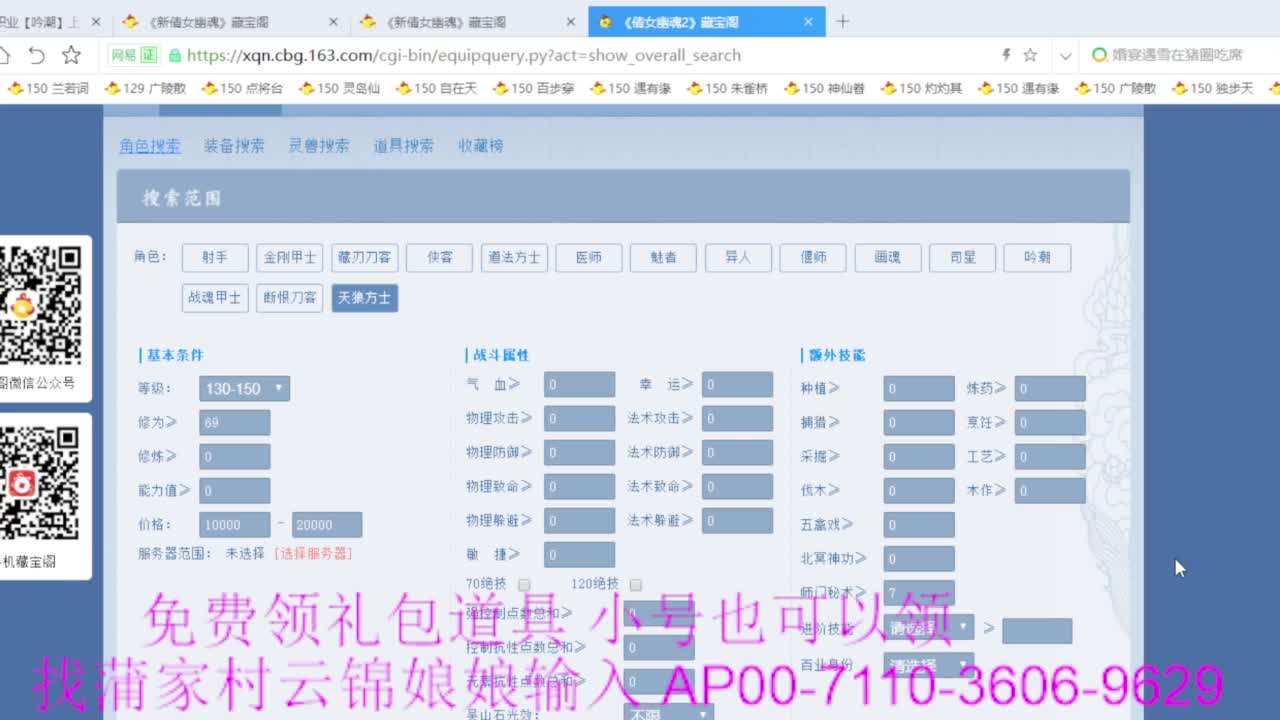The image size is (1280, 720).
Task: Open the 进阶技能 请选择 dropdown
Action: (x=928, y=629)
